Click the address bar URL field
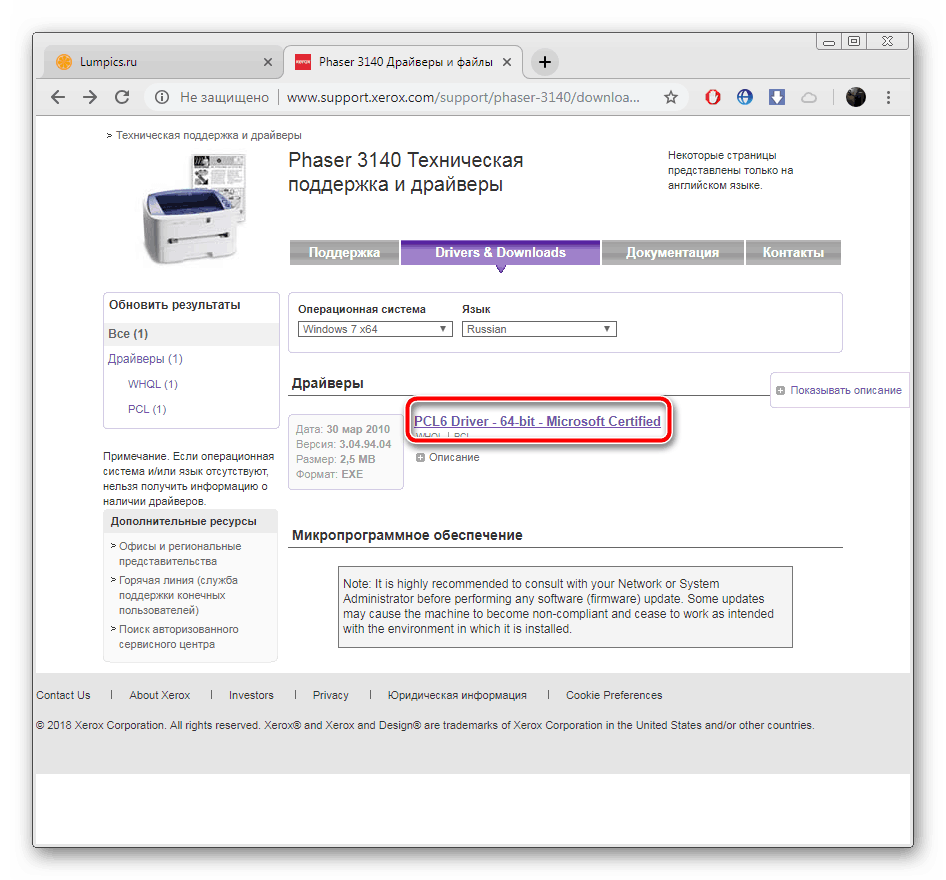This screenshot has width=946, height=880. click(x=460, y=97)
